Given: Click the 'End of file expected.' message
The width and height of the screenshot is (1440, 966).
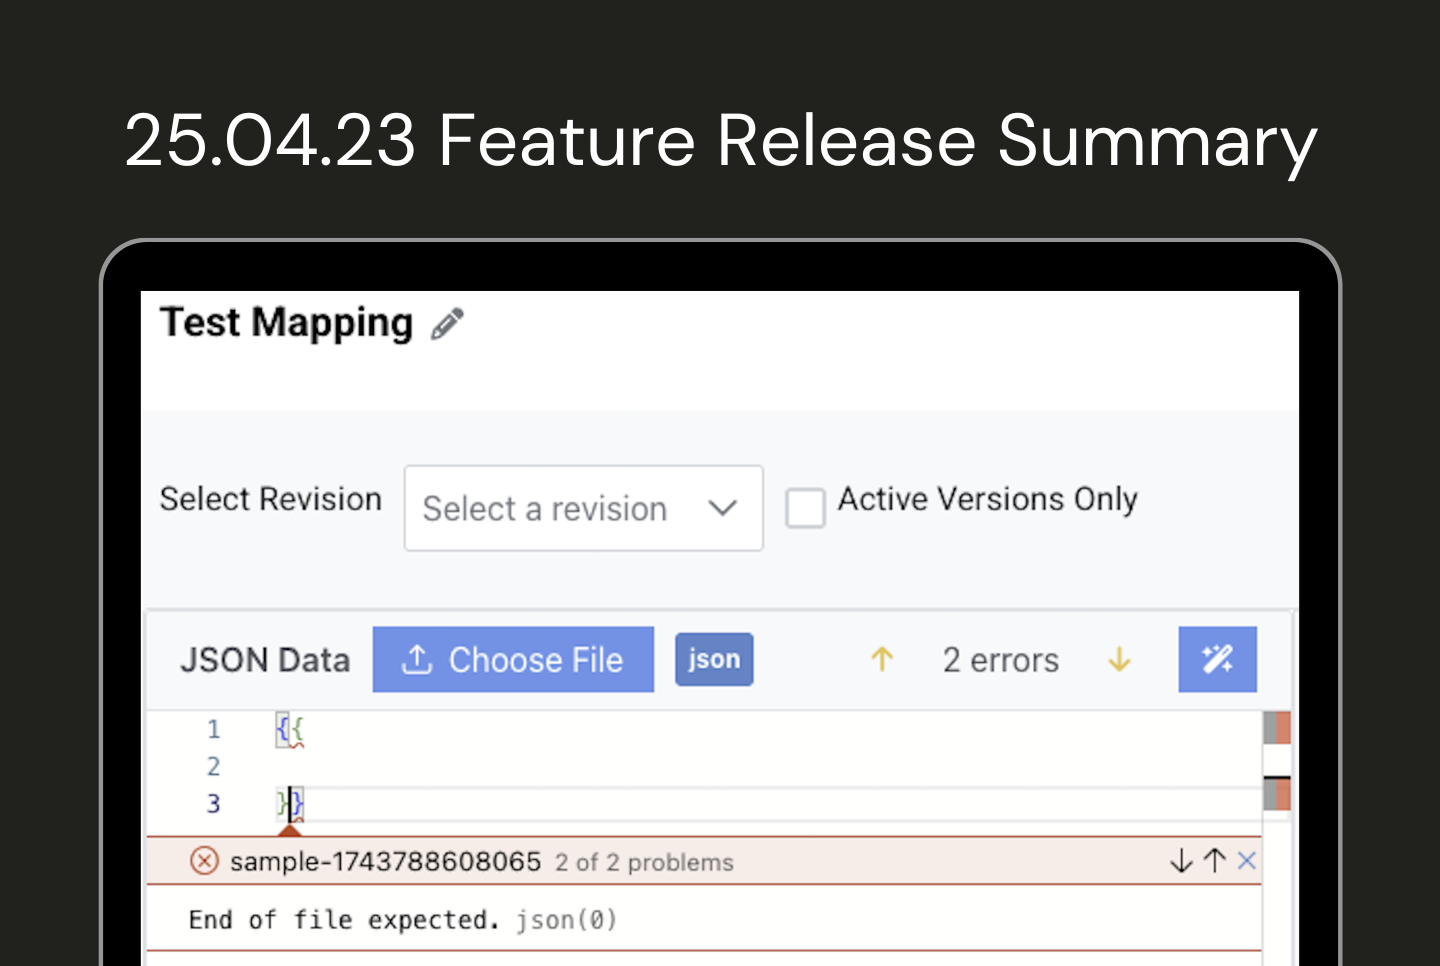Looking at the screenshot, I should point(344,920).
